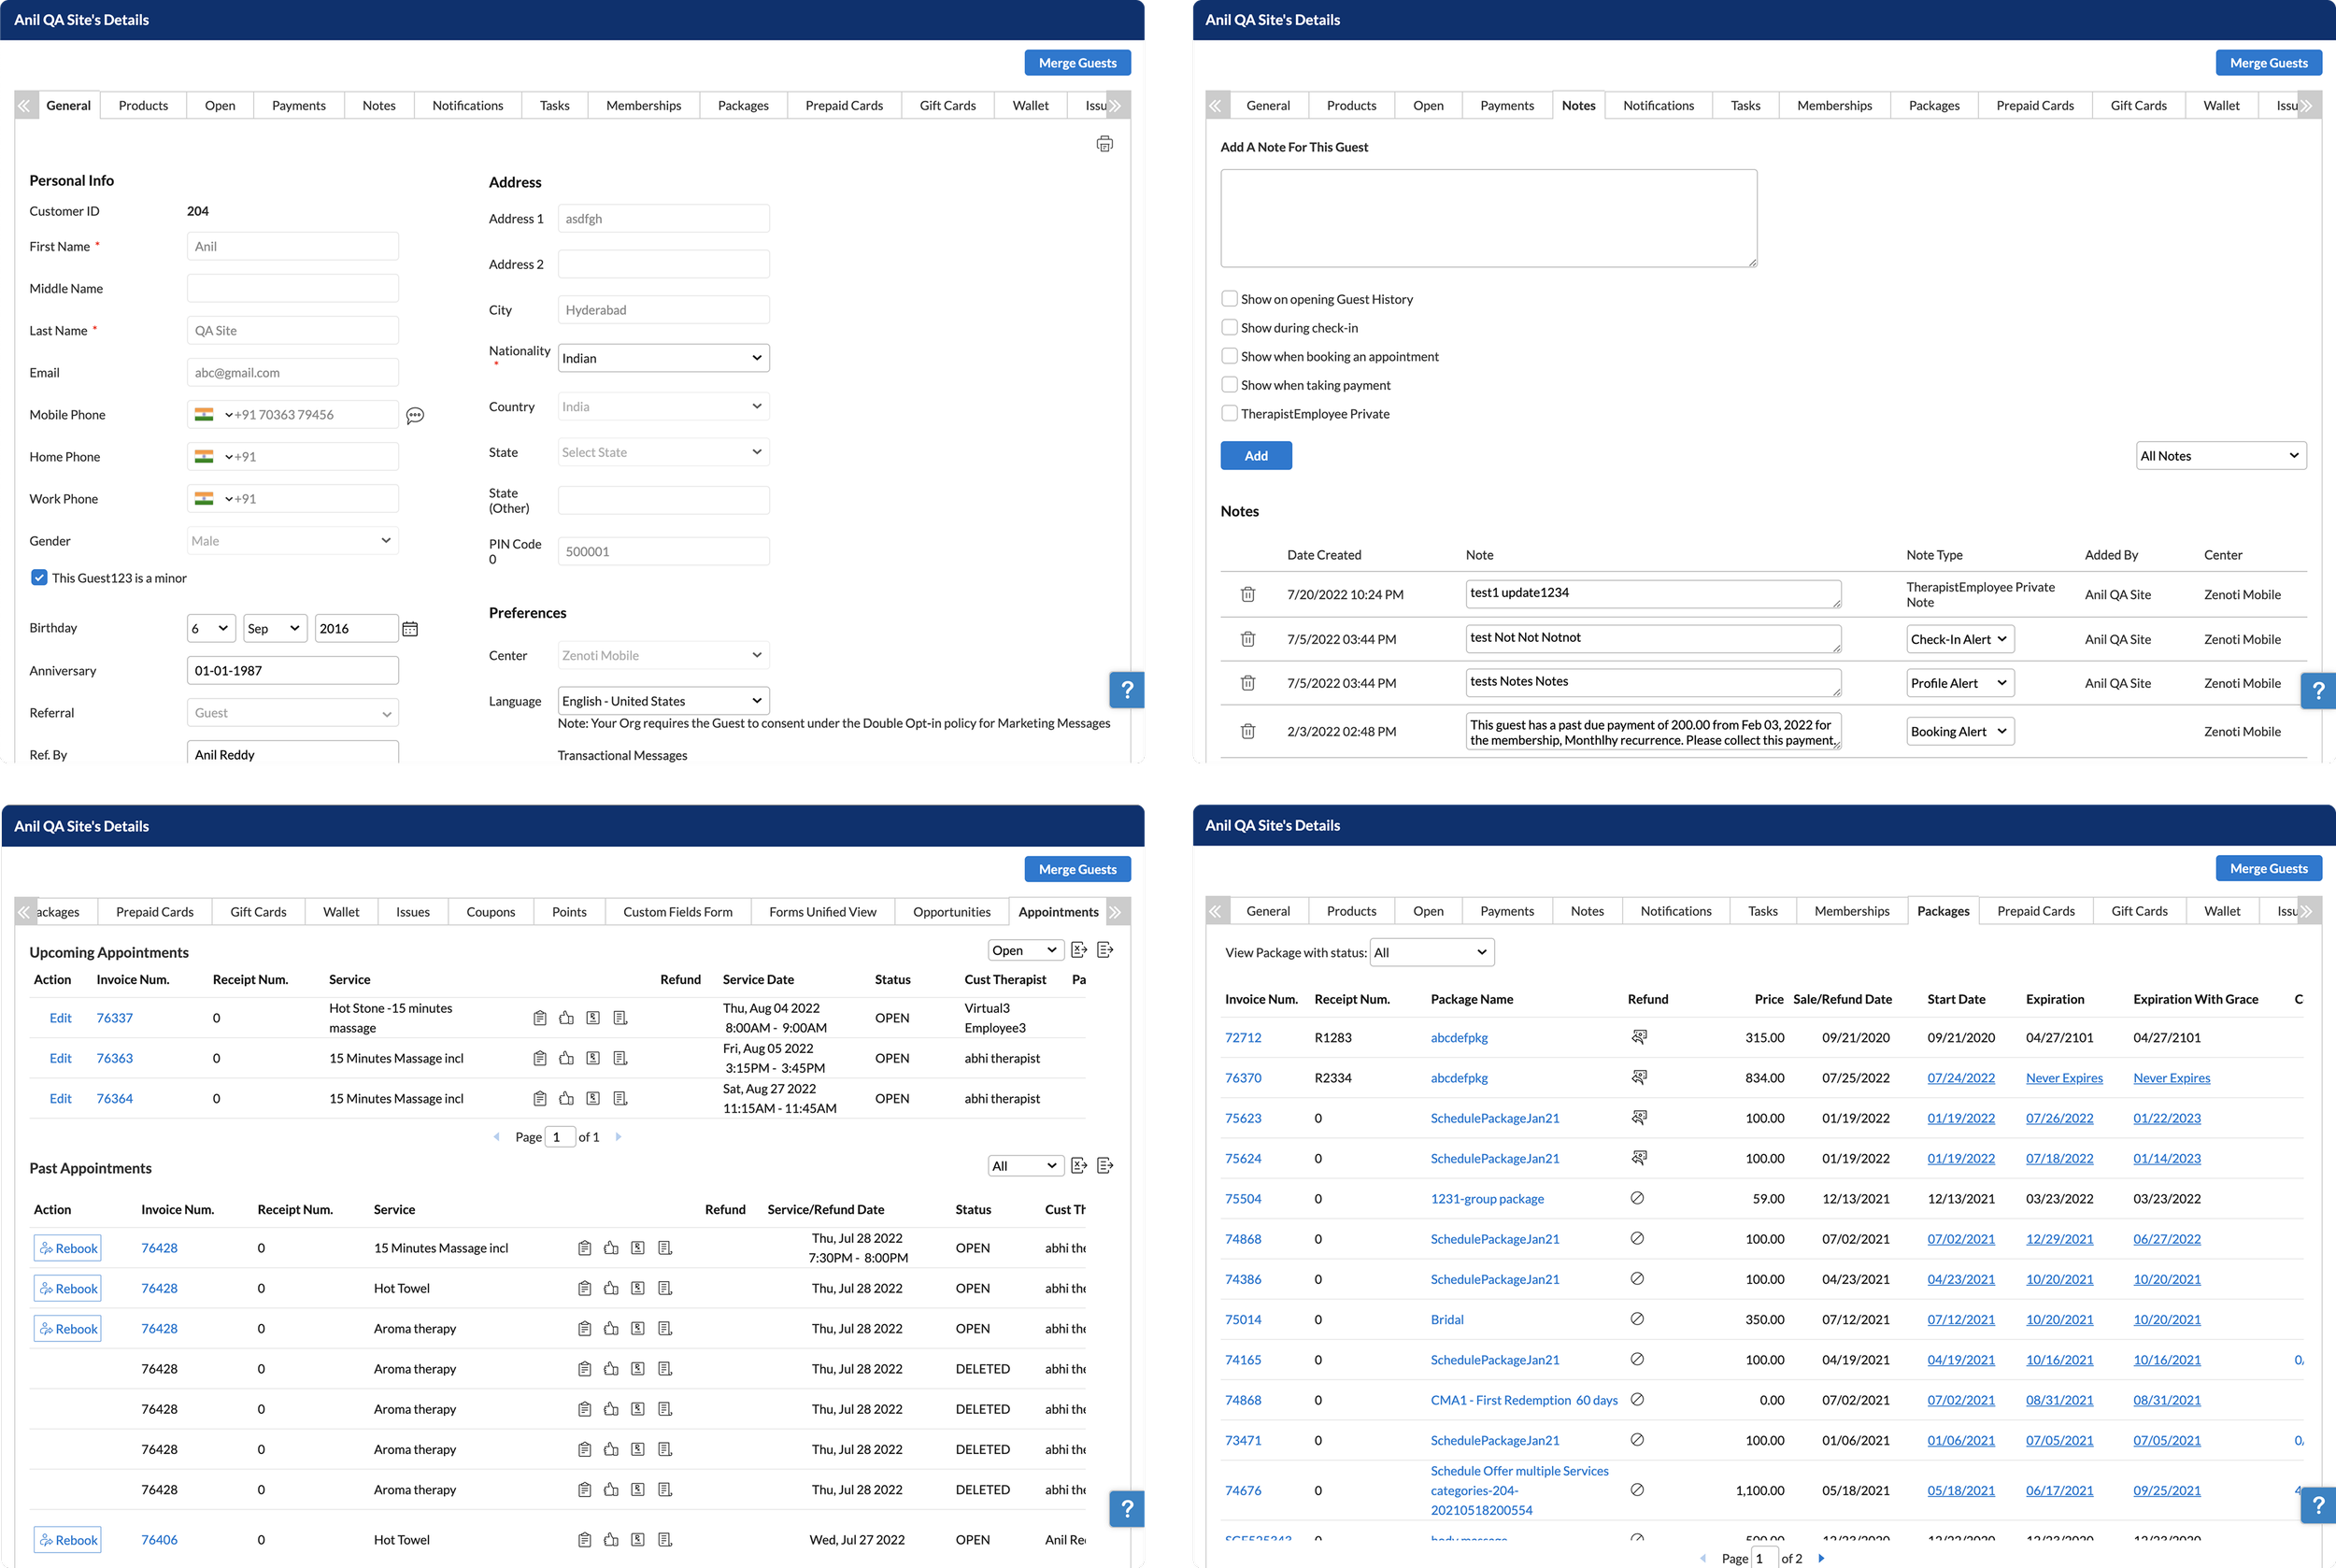Click the message icon beside Mobile Phone

pyautogui.click(x=415, y=415)
